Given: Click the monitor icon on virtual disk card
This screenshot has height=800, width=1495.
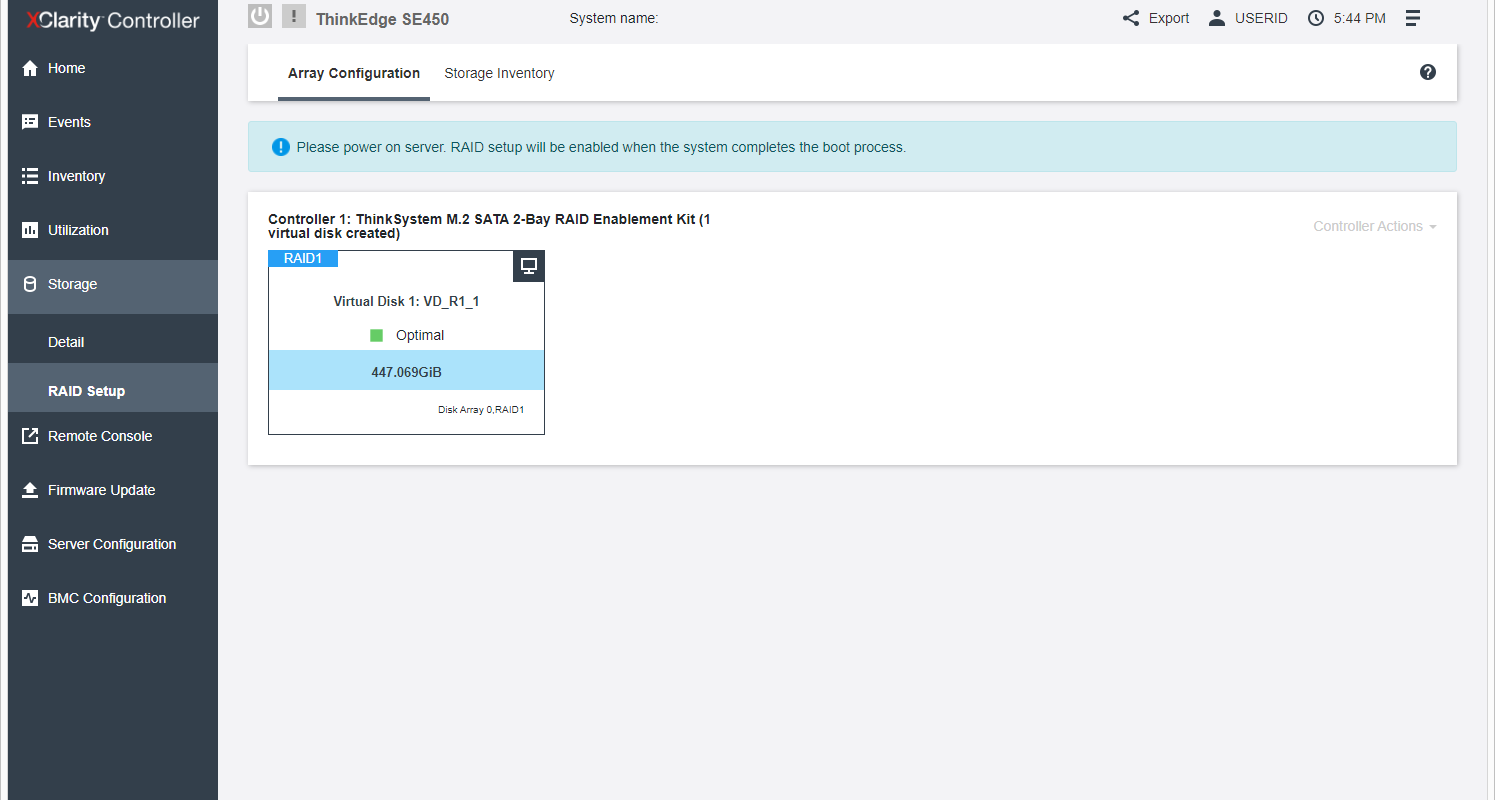Looking at the screenshot, I should pyautogui.click(x=529, y=266).
